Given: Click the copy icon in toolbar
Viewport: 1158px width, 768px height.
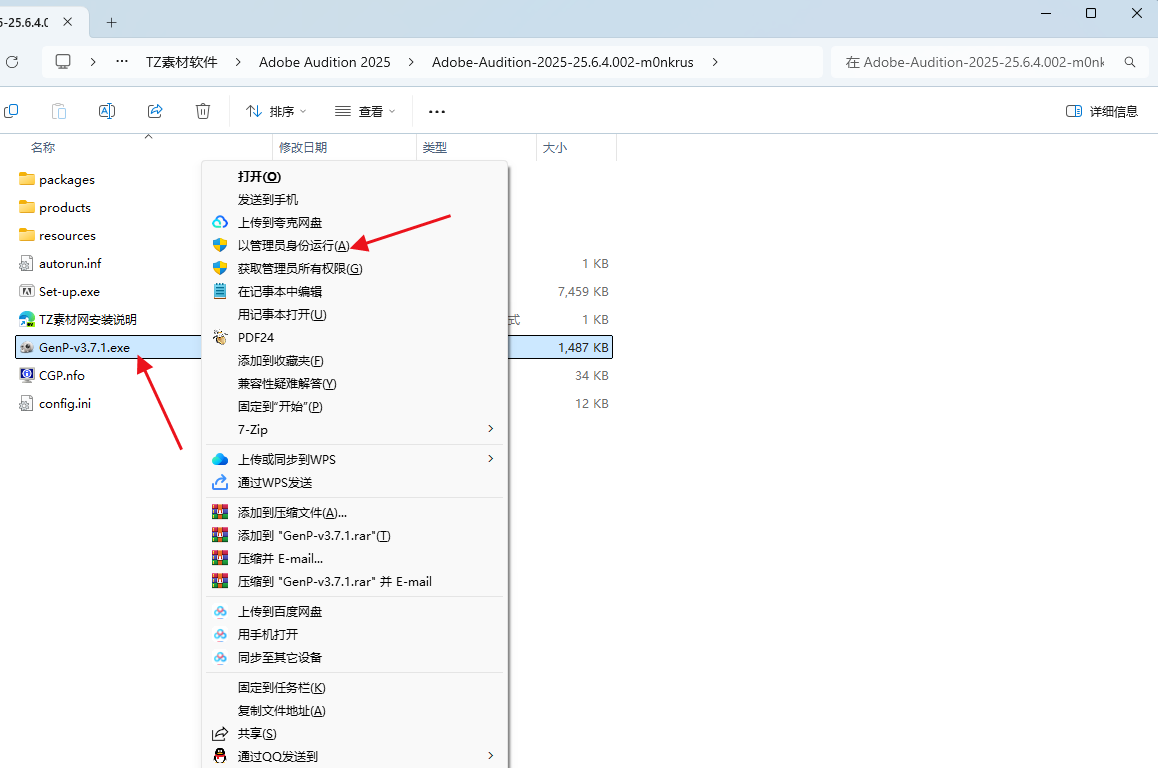Looking at the screenshot, I should pos(11,111).
